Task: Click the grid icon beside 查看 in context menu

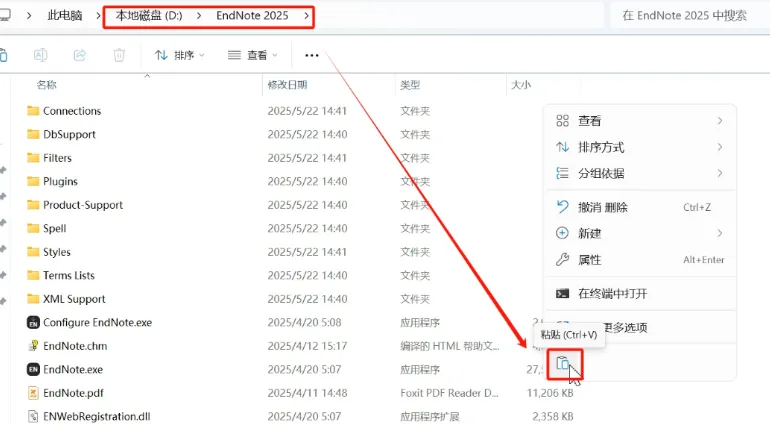Action: (562, 121)
